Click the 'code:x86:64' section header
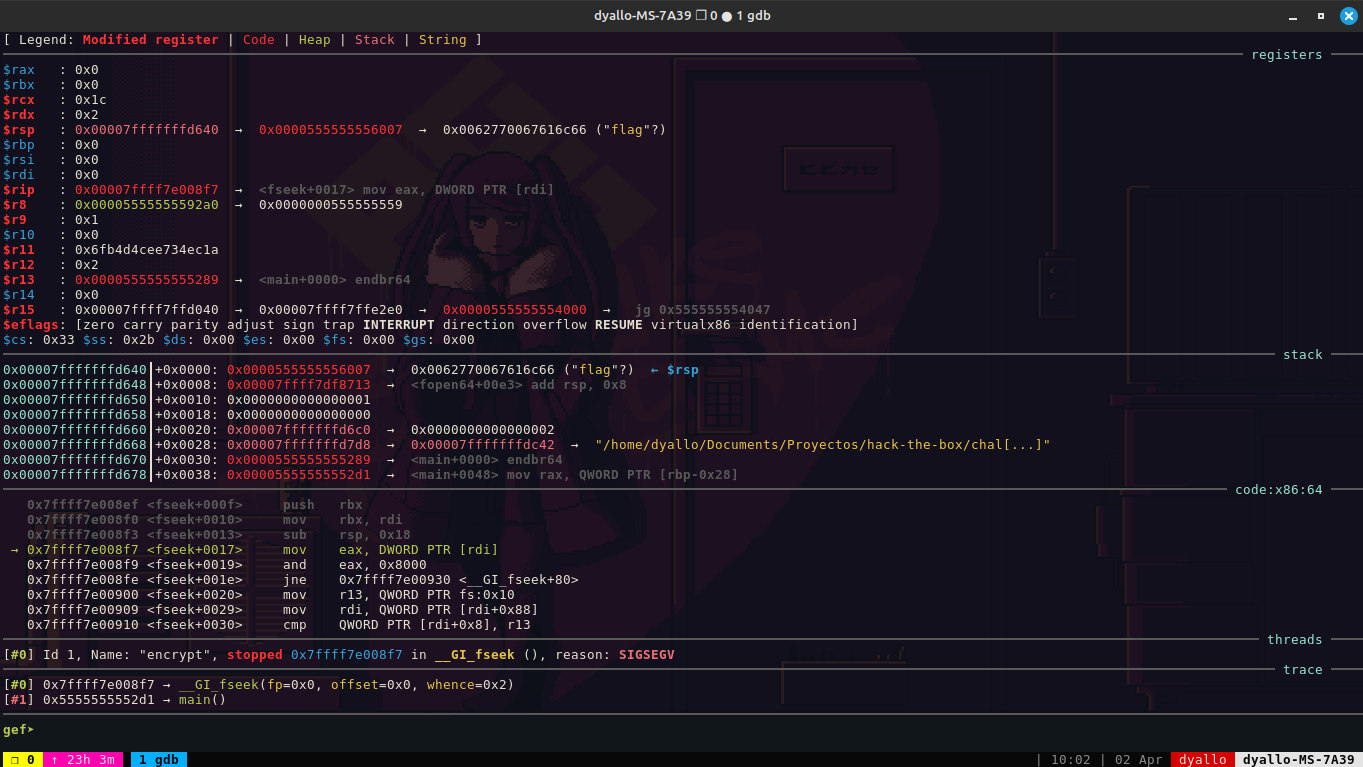The image size is (1363, 767). pyautogui.click(x=1278, y=490)
